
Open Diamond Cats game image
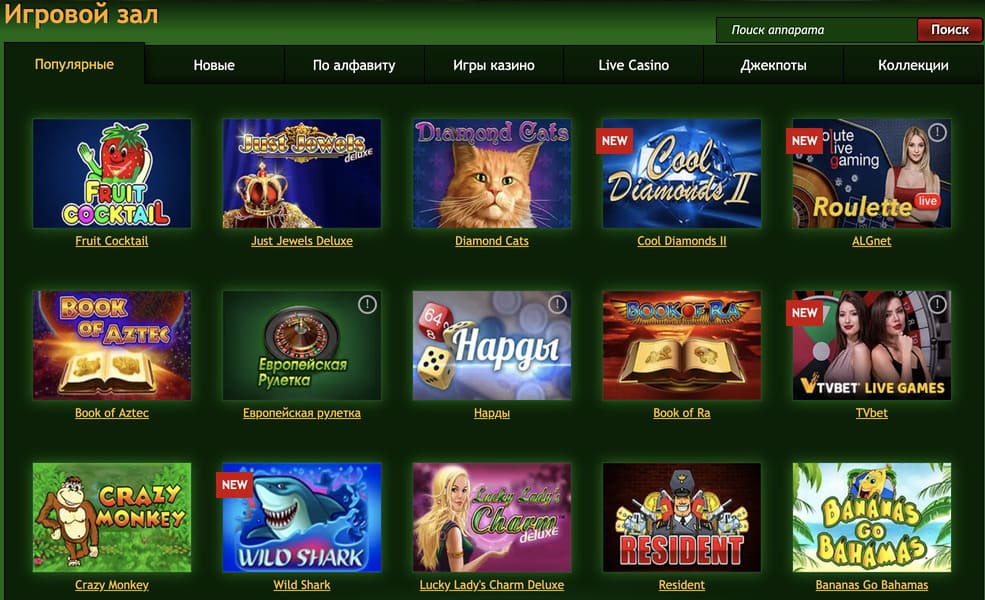(492, 173)
